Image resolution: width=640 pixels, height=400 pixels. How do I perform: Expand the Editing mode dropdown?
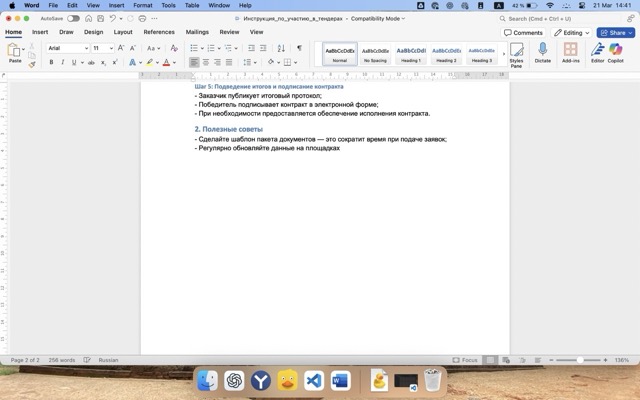click(x=571, y=32)
